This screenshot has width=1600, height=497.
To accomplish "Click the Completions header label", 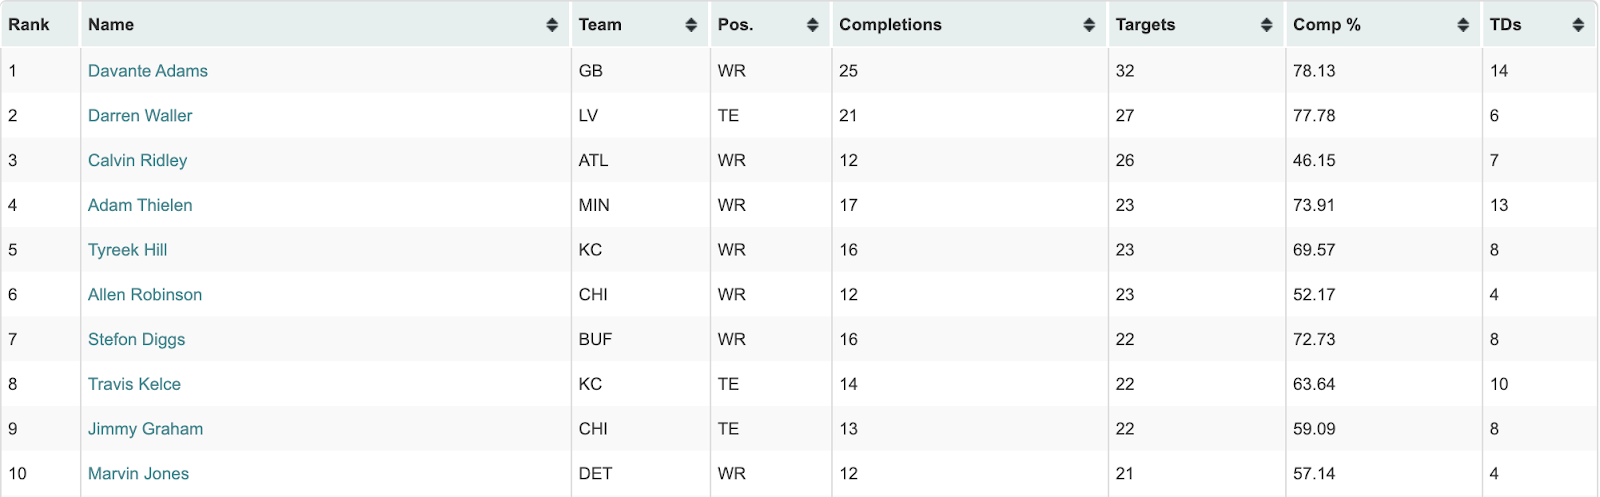I will pos(890,25).
